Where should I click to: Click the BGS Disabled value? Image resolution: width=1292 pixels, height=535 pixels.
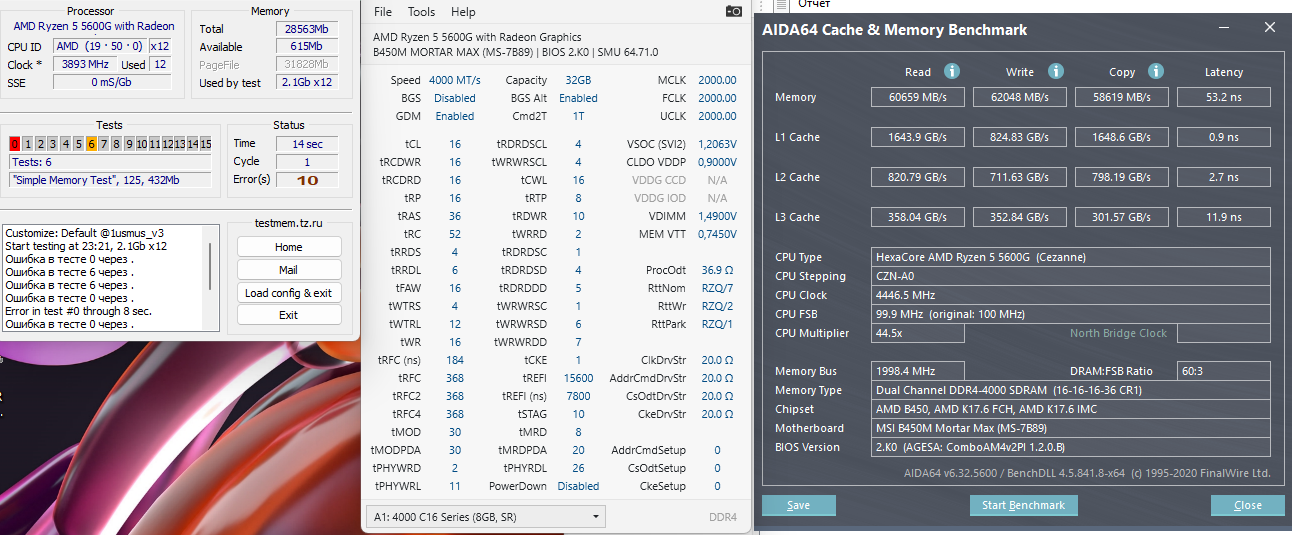pos(455,98)
